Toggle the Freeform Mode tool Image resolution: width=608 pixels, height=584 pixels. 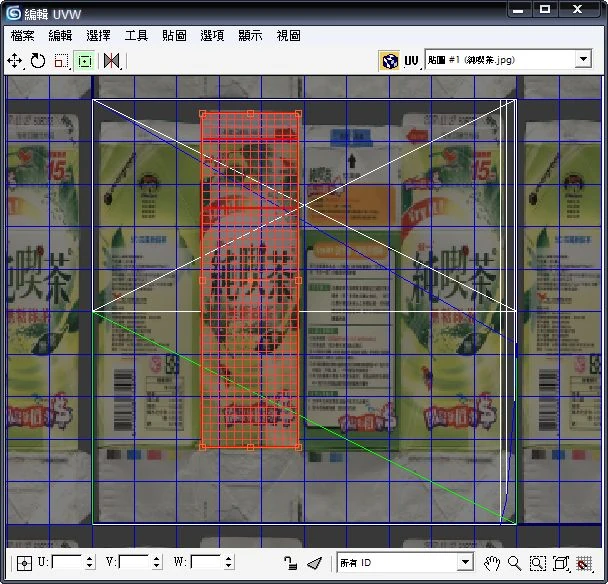point(85,61)
